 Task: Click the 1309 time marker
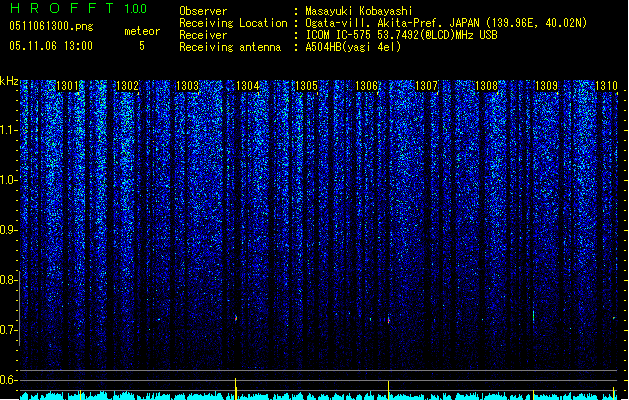546,86
